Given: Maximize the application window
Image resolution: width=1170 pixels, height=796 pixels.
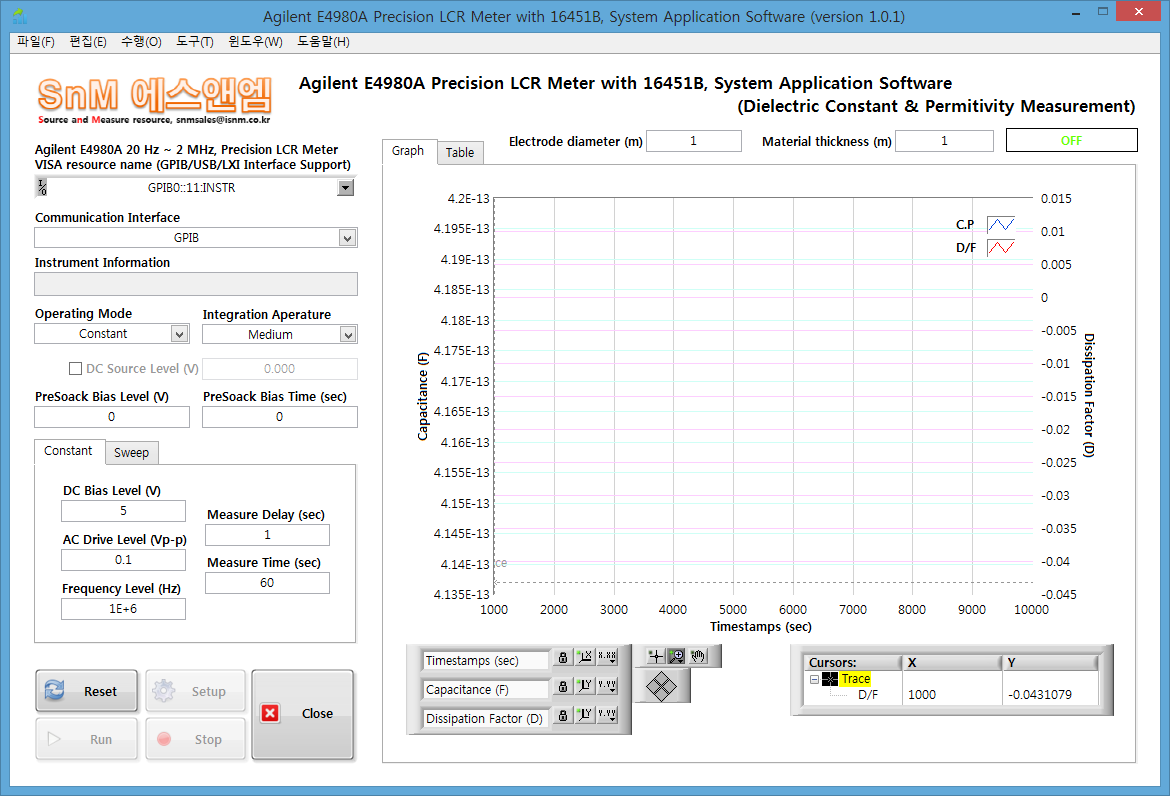Looking at the screenshot, I should click(x=1103, y=11).
